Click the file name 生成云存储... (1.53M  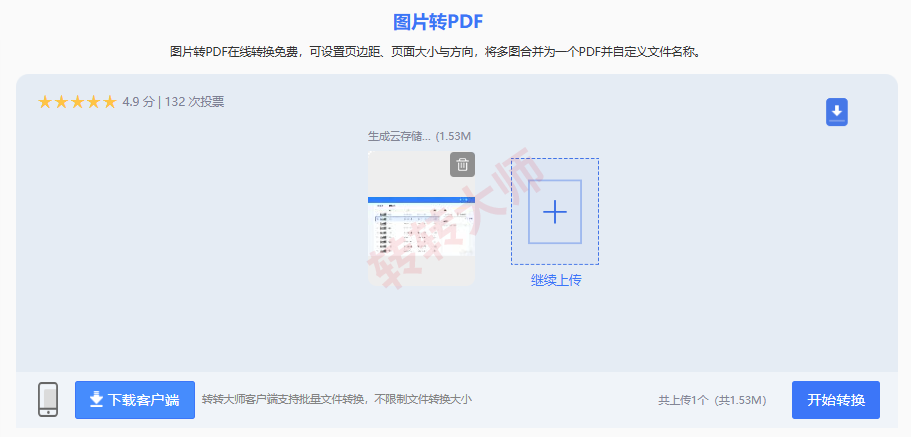coord(419,137)
